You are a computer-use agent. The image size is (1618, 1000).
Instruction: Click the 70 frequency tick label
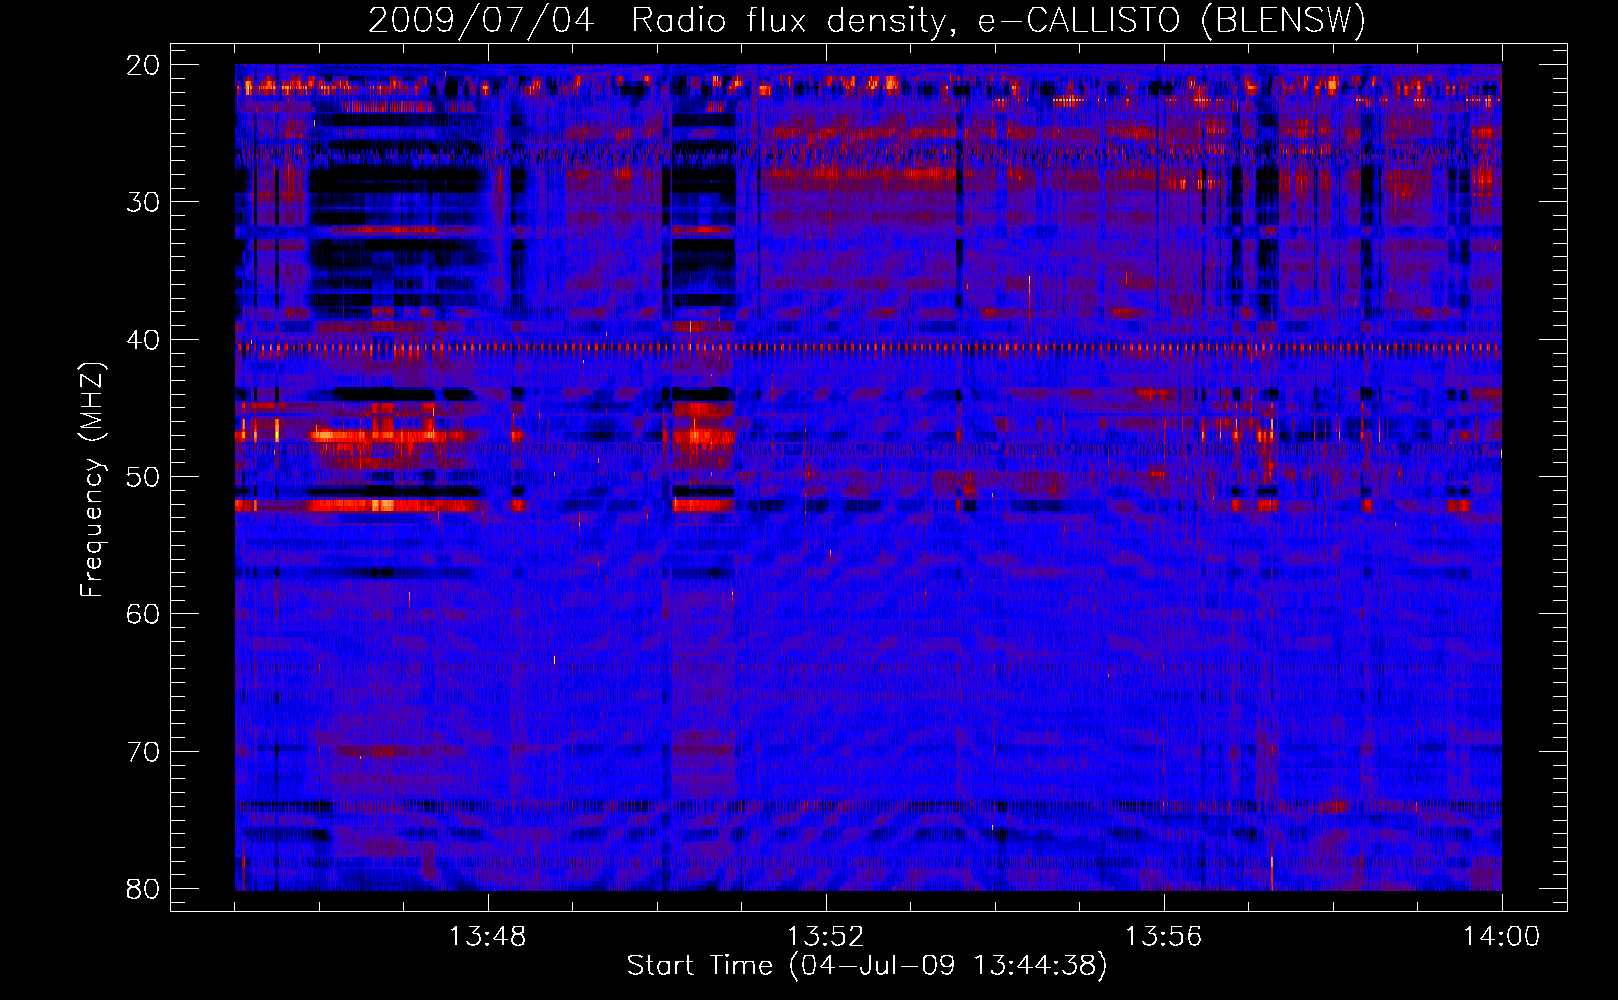point(143,752)
